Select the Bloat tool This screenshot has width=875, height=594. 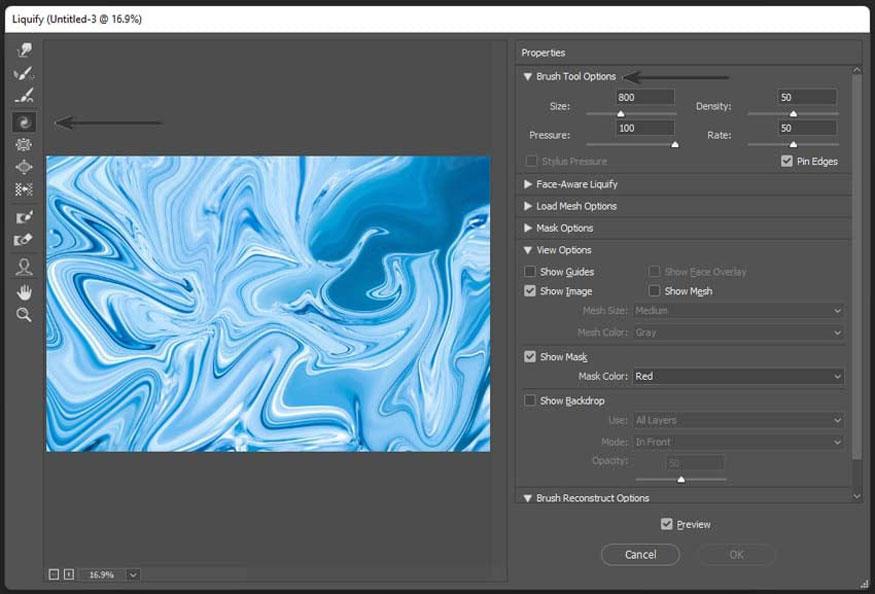coord(24,167)
